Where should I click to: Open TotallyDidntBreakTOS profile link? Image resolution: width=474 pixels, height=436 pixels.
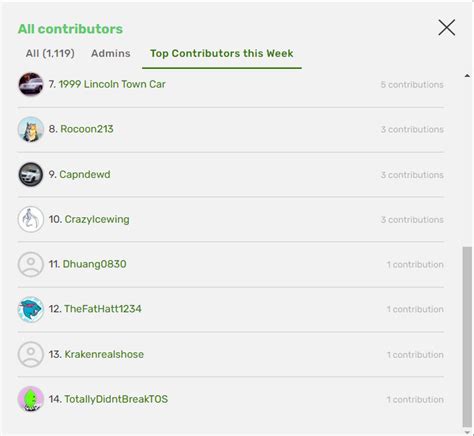click(x=116, y=399)
